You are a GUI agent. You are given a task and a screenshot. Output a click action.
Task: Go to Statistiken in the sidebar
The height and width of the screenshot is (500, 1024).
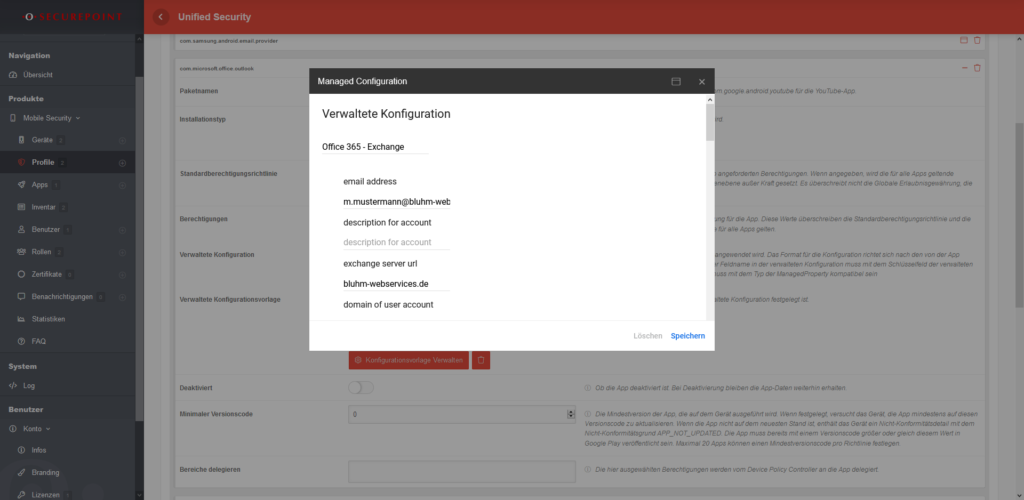coord(48,319)
